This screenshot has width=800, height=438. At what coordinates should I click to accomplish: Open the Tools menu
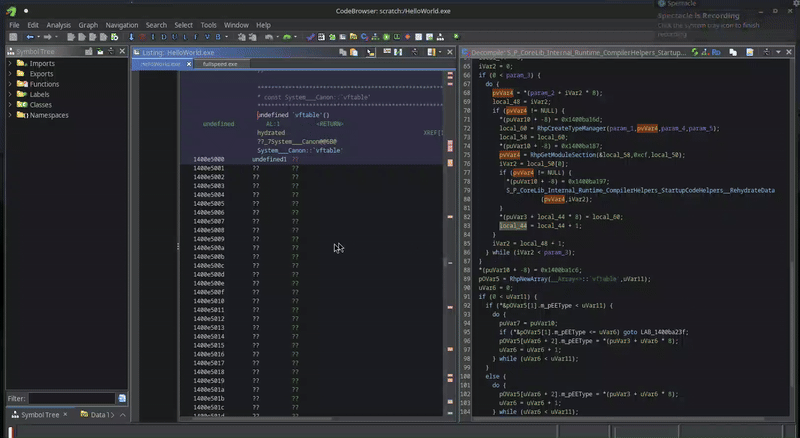[208, 25]
